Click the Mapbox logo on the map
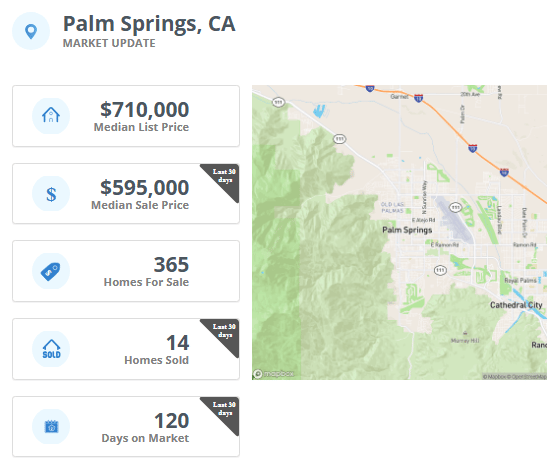Viewport: 559px width, 464px height. pos(274,373)
